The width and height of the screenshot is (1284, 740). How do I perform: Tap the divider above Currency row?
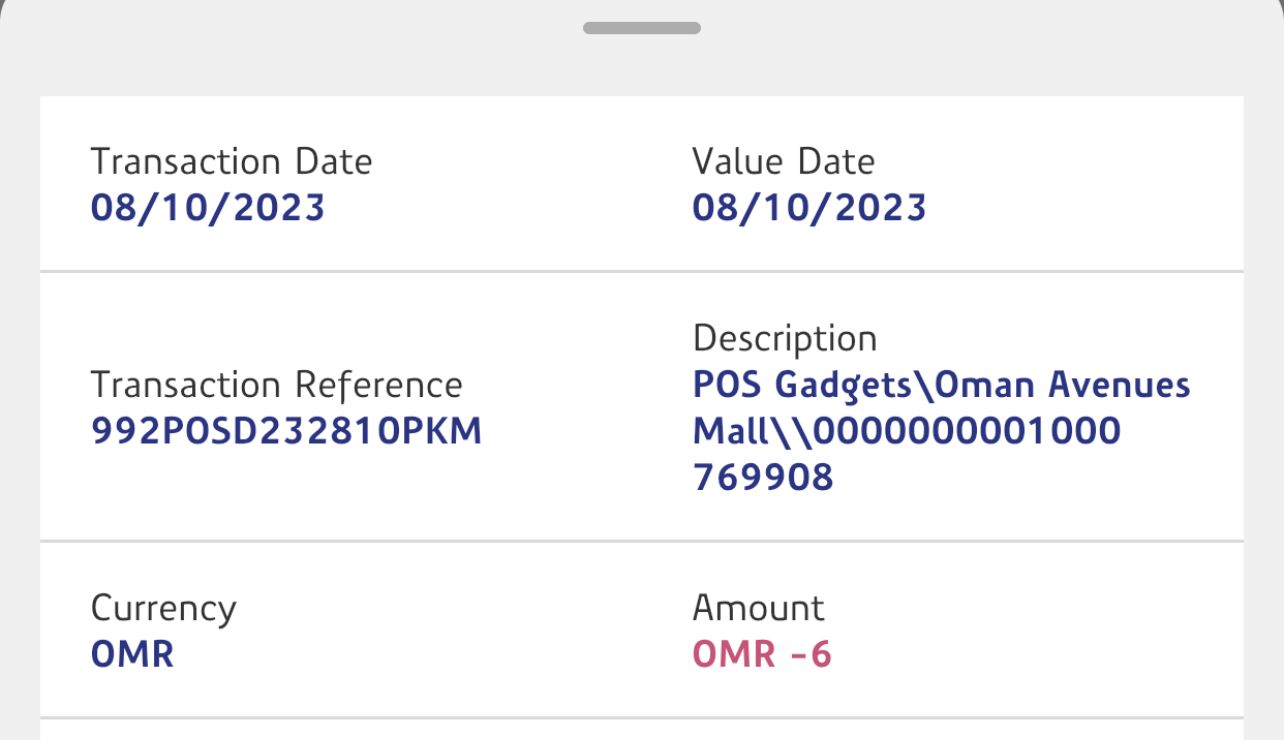(x=641, y=542)
